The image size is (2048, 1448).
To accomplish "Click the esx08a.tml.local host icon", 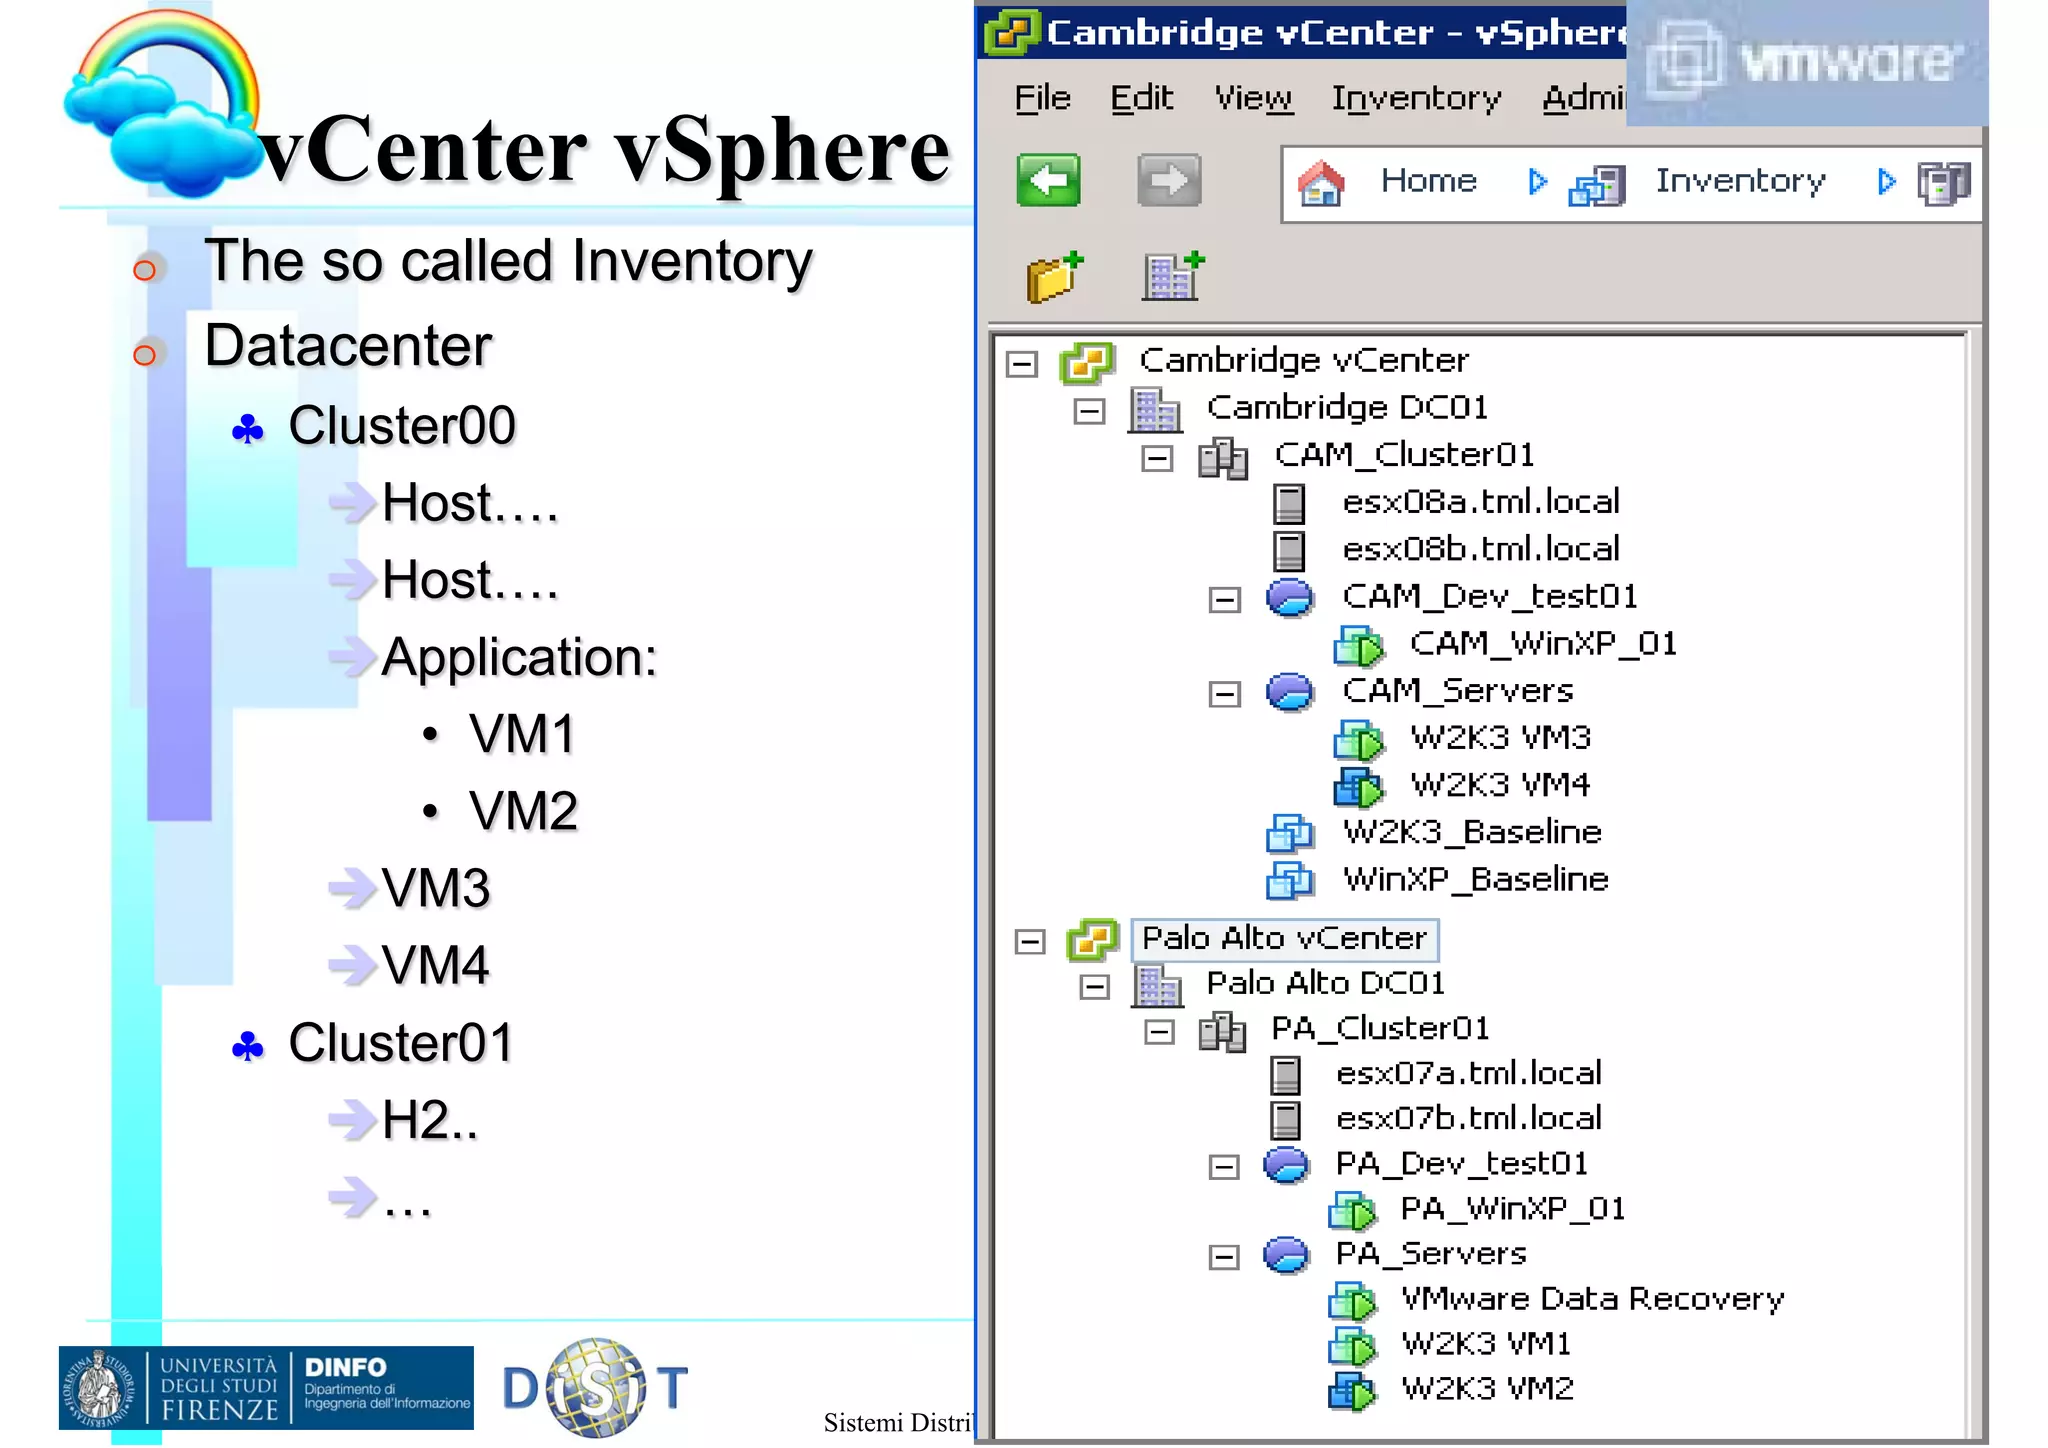I will (1289, 503).
